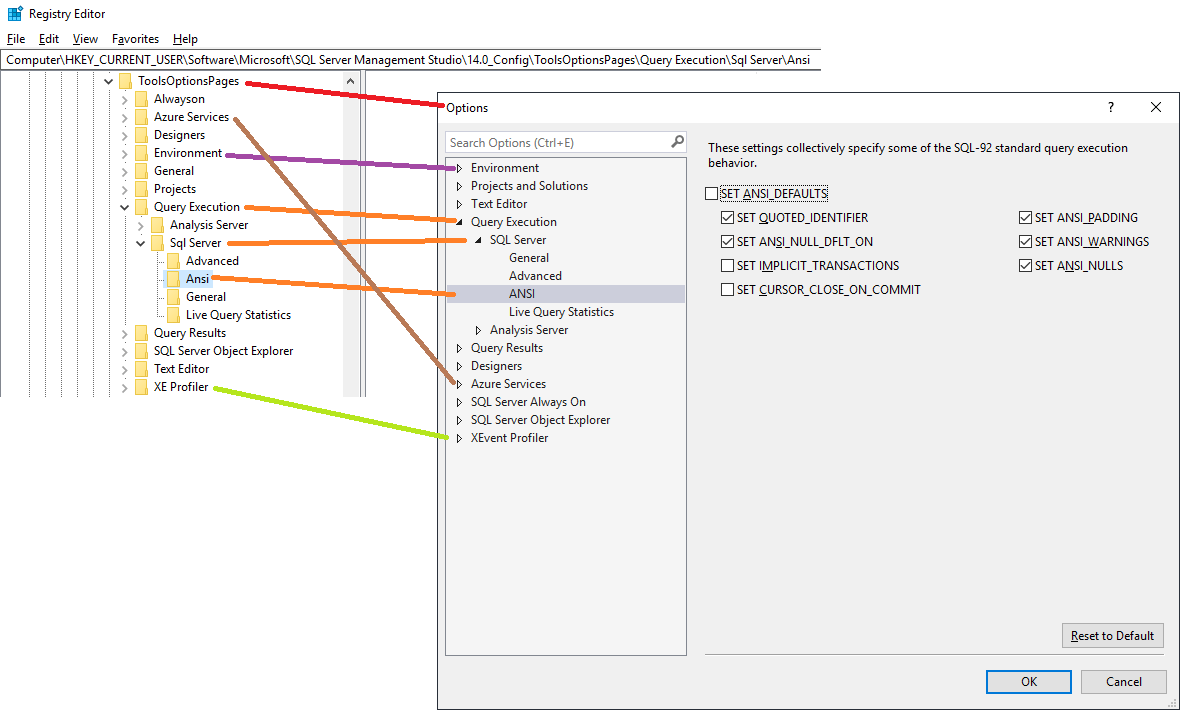Select Query Results in Options tree
This screenshot has width=1192, height=717.
click(x=507, y=348)
